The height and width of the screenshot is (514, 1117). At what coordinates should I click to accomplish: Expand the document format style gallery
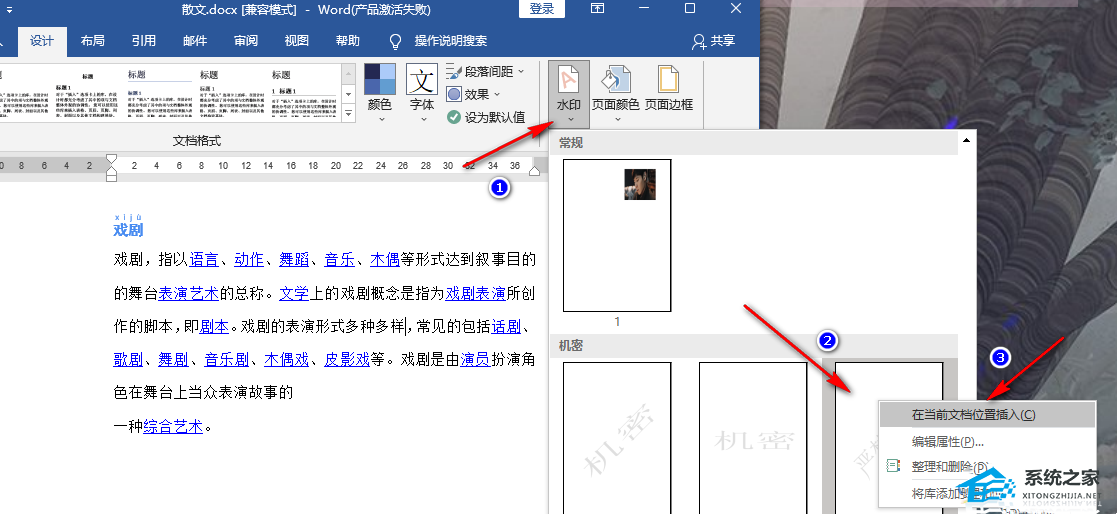pos(348,116)
